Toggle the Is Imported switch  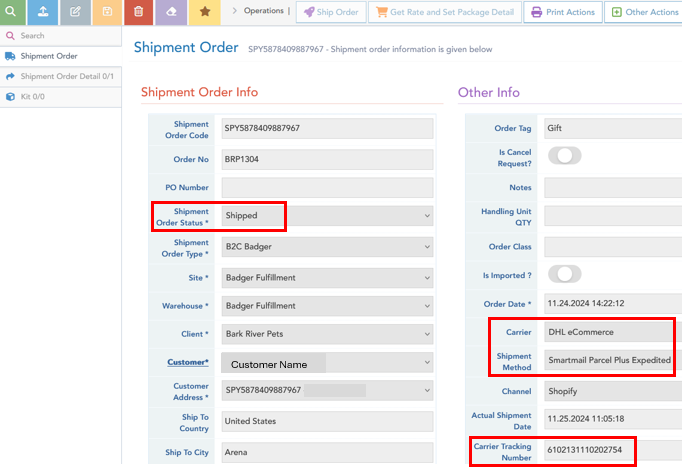point(564,273)
